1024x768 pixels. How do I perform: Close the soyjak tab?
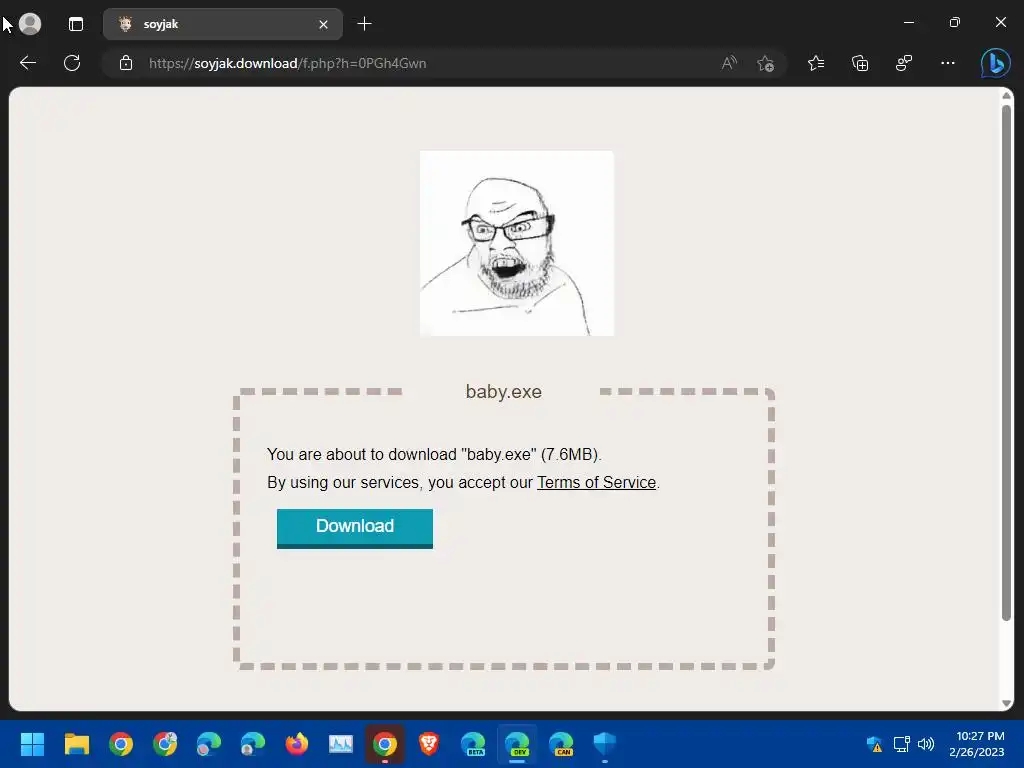coord(323,25)
